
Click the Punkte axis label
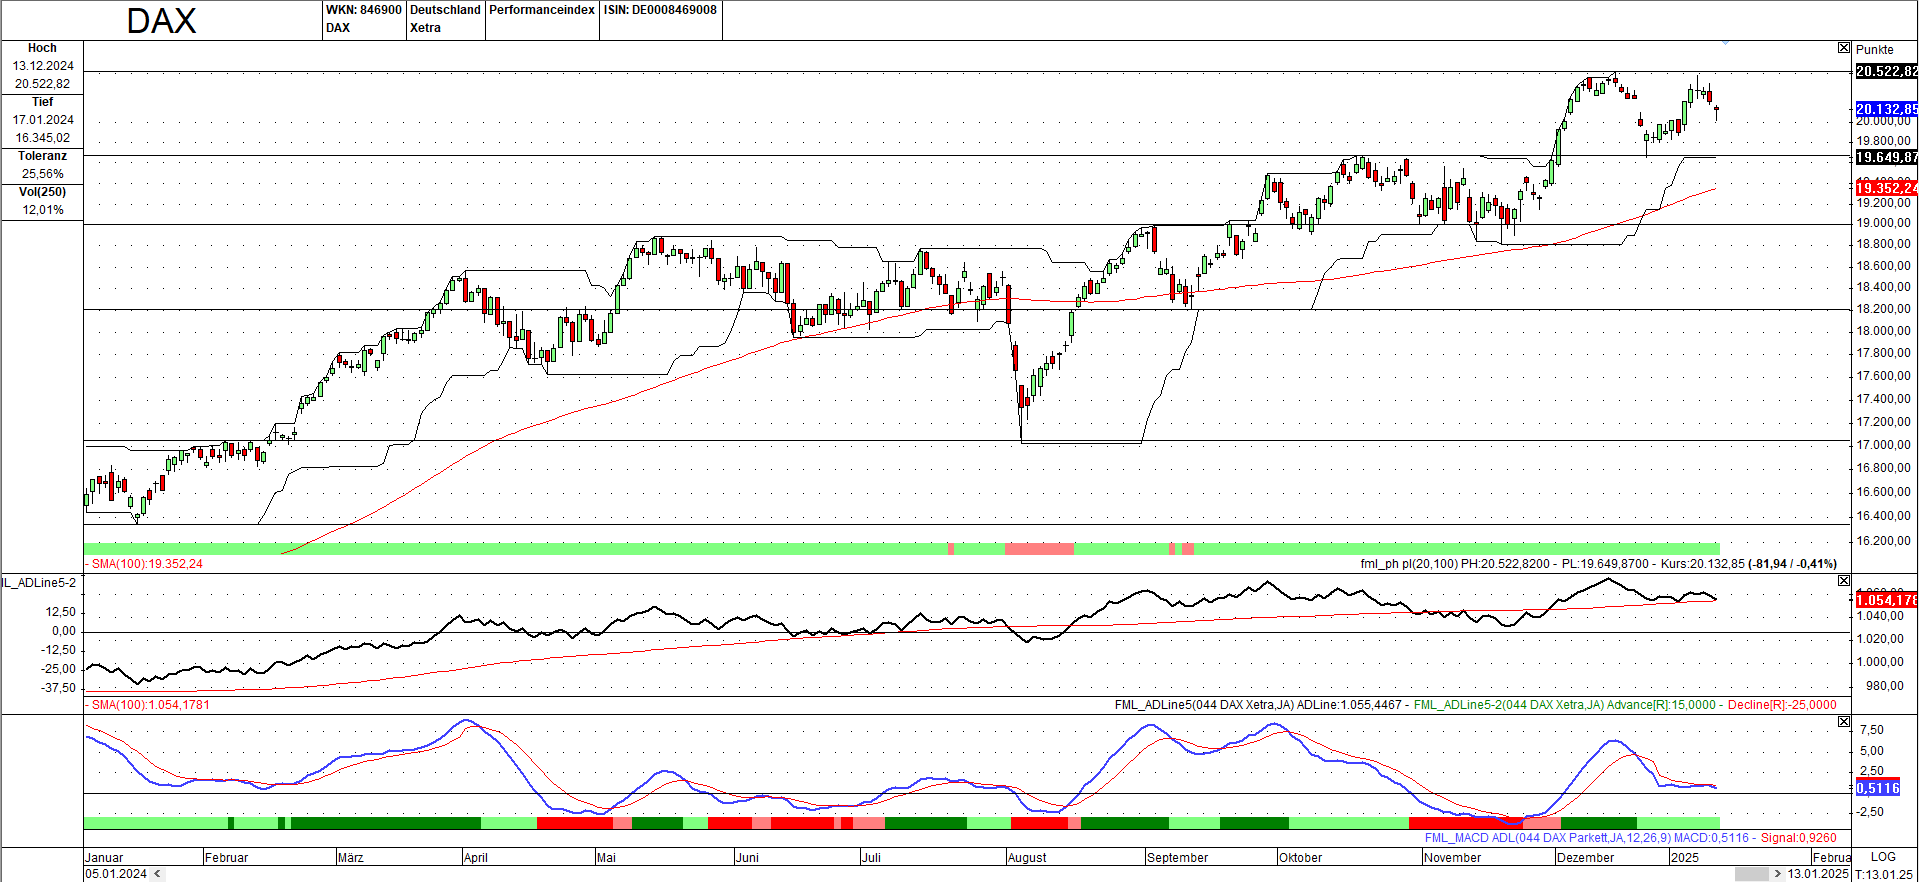[x=1874, y=49]
